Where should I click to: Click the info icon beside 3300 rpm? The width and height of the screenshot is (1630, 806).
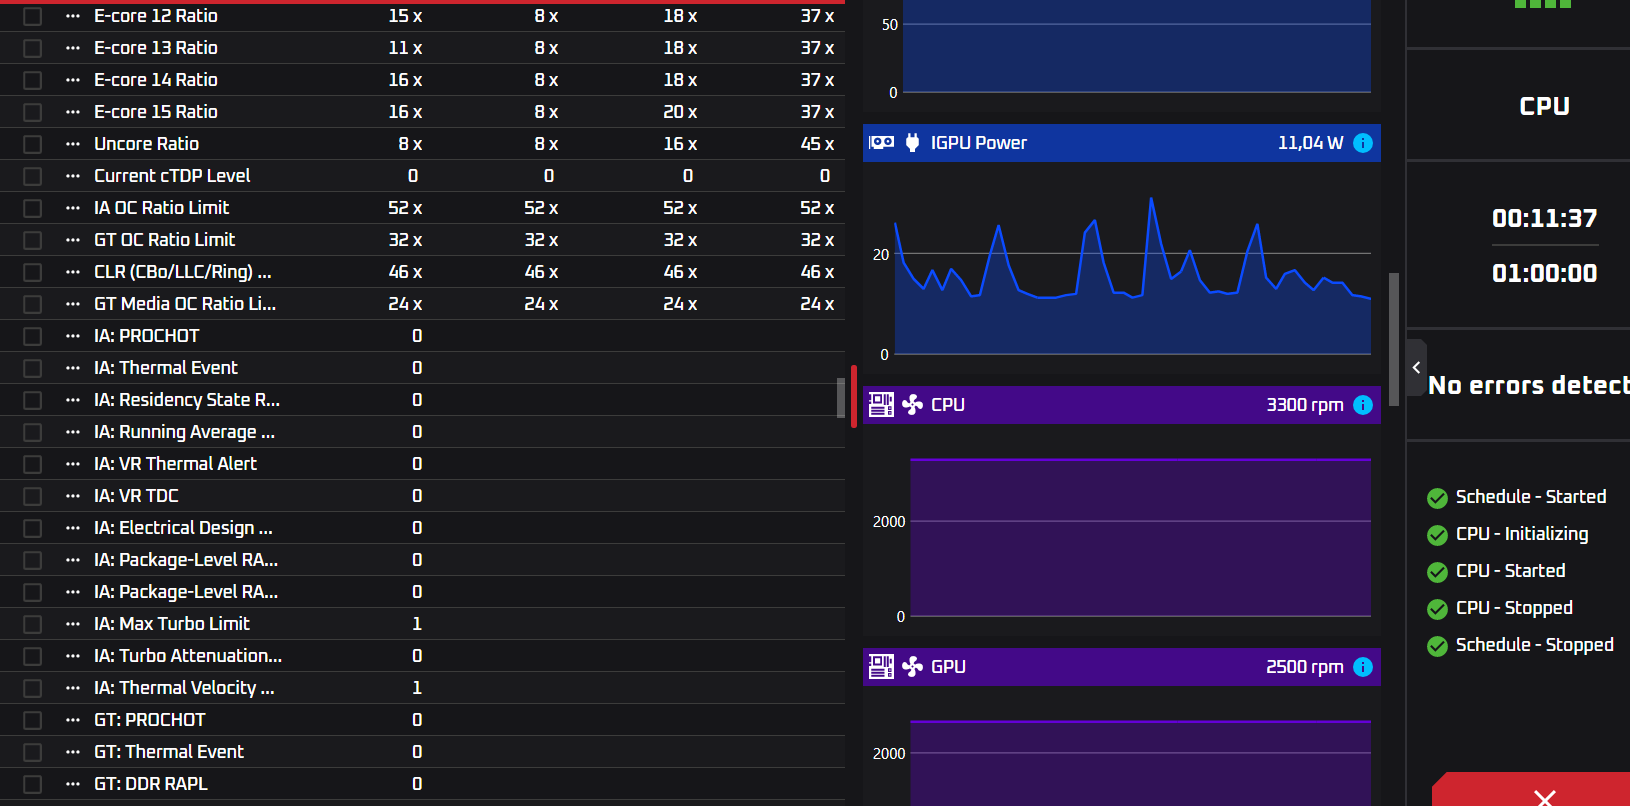[1363, 405]
